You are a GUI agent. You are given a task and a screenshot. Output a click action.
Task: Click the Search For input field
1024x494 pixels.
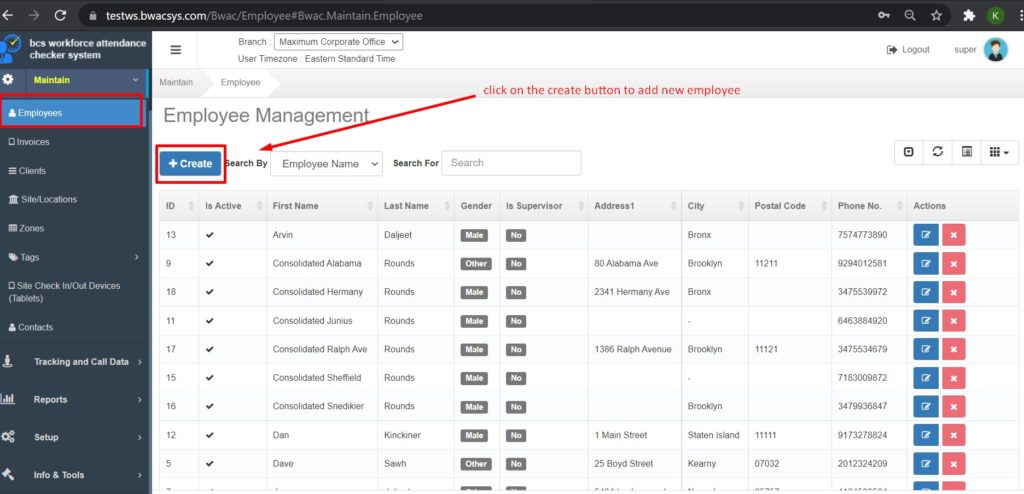[x=511, y=163]
